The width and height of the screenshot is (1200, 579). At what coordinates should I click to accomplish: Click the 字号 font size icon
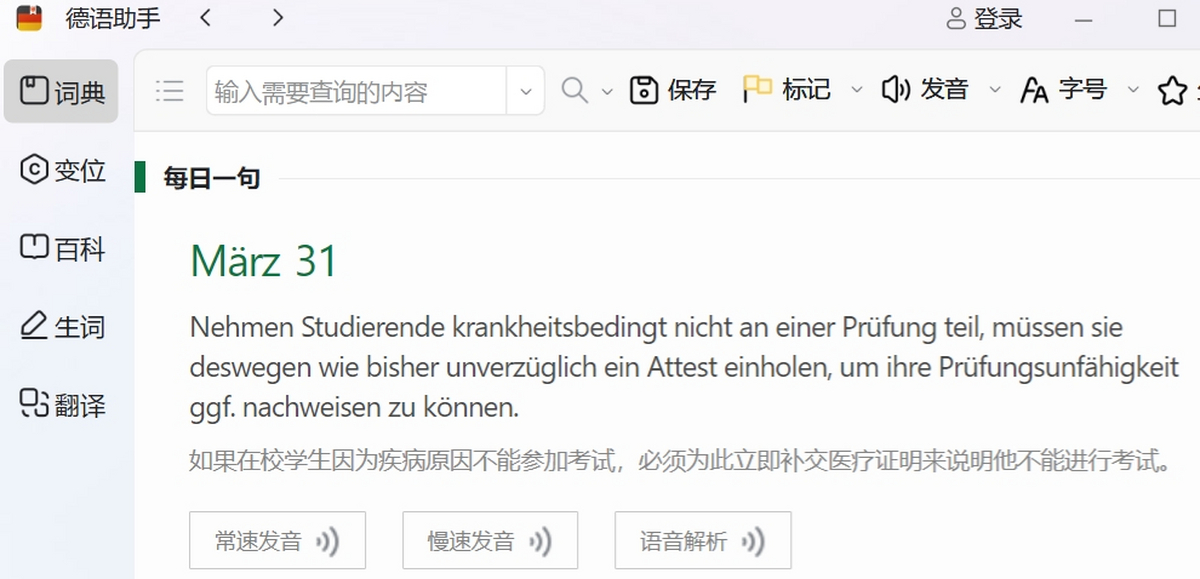1034,91
